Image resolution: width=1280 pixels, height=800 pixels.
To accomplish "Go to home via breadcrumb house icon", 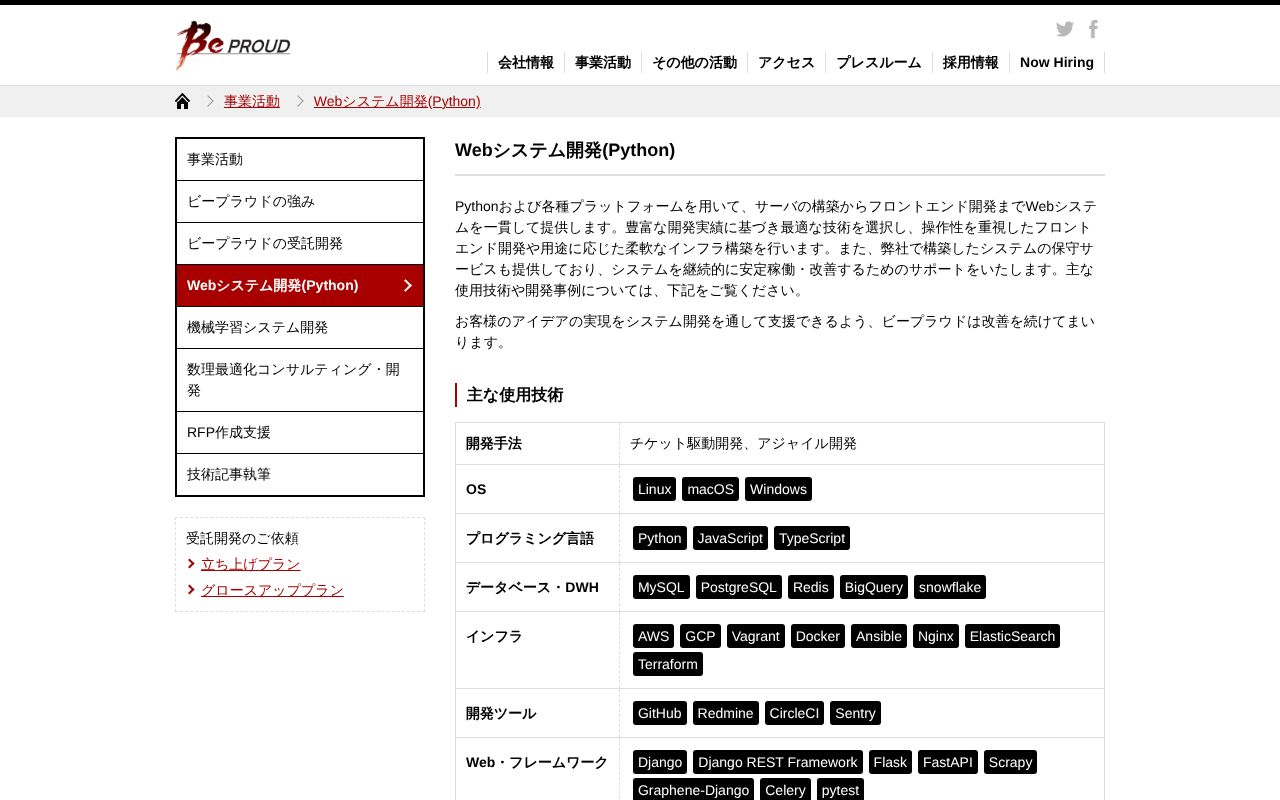I will pyautogui.click(x=182, y=101).
